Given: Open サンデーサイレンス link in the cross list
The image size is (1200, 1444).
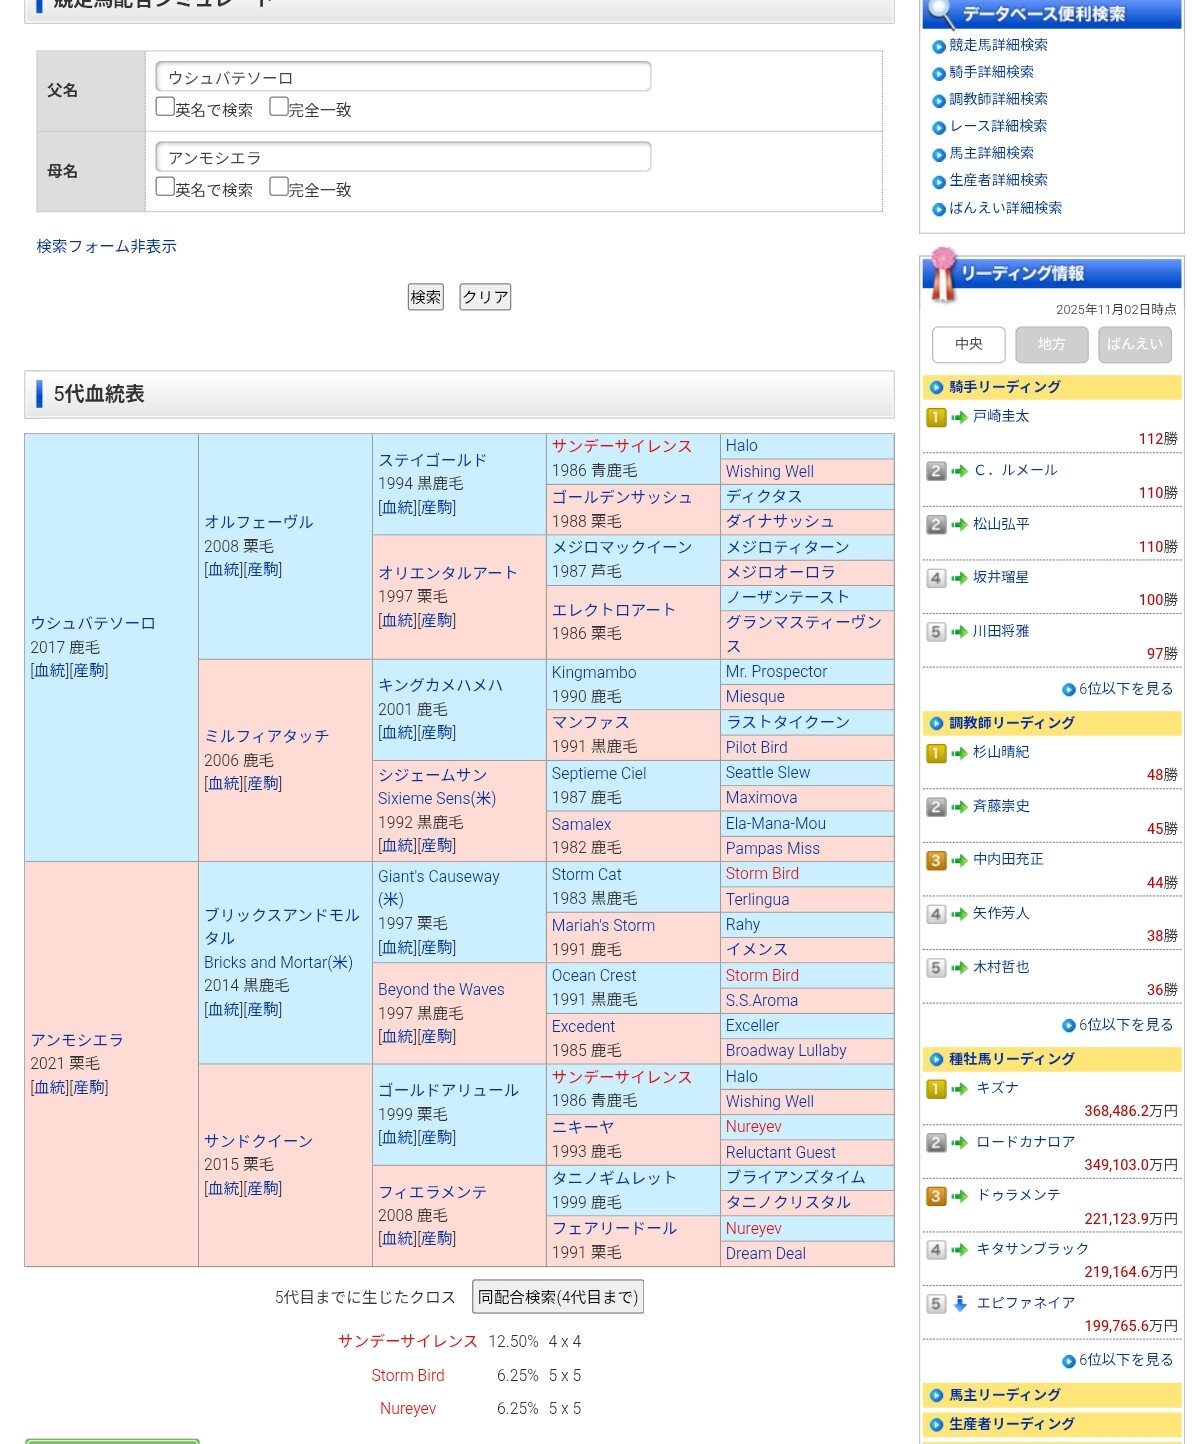Looking at the screenshot, I should click(x=407, y=1342).
